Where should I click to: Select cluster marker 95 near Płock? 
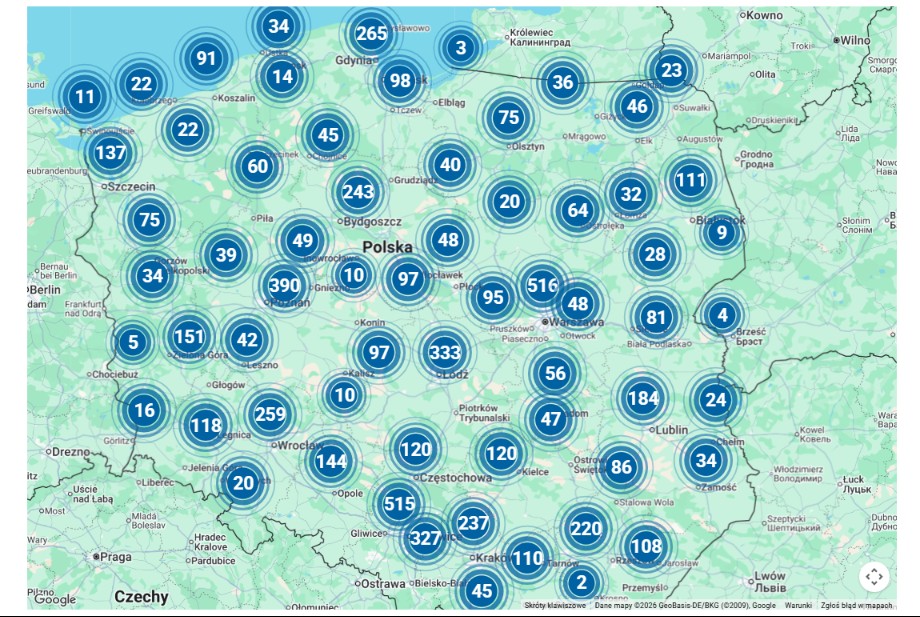(492, 297)
